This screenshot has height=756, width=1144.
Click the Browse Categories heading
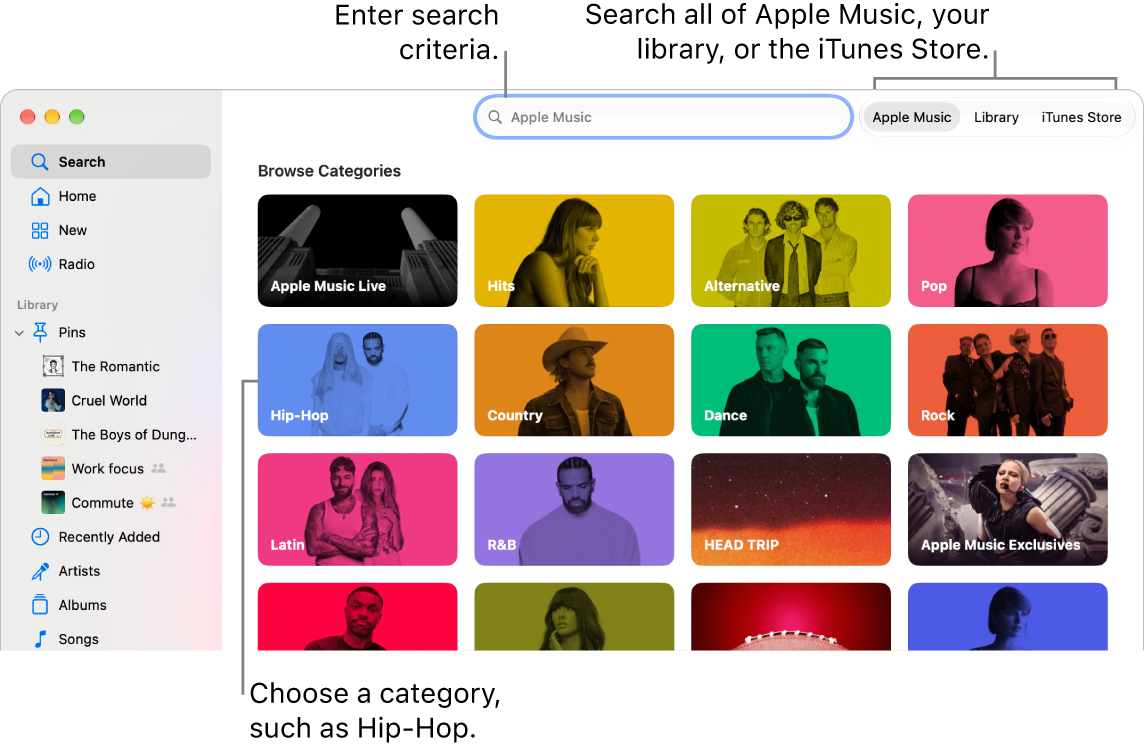click(329, 171)
